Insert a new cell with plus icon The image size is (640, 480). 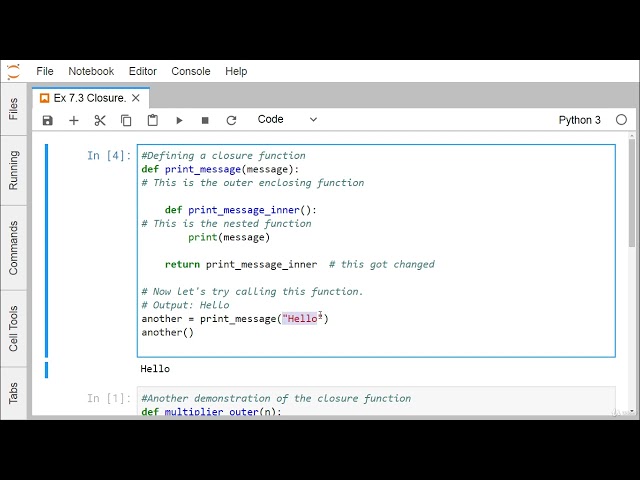tap(74, 120)
